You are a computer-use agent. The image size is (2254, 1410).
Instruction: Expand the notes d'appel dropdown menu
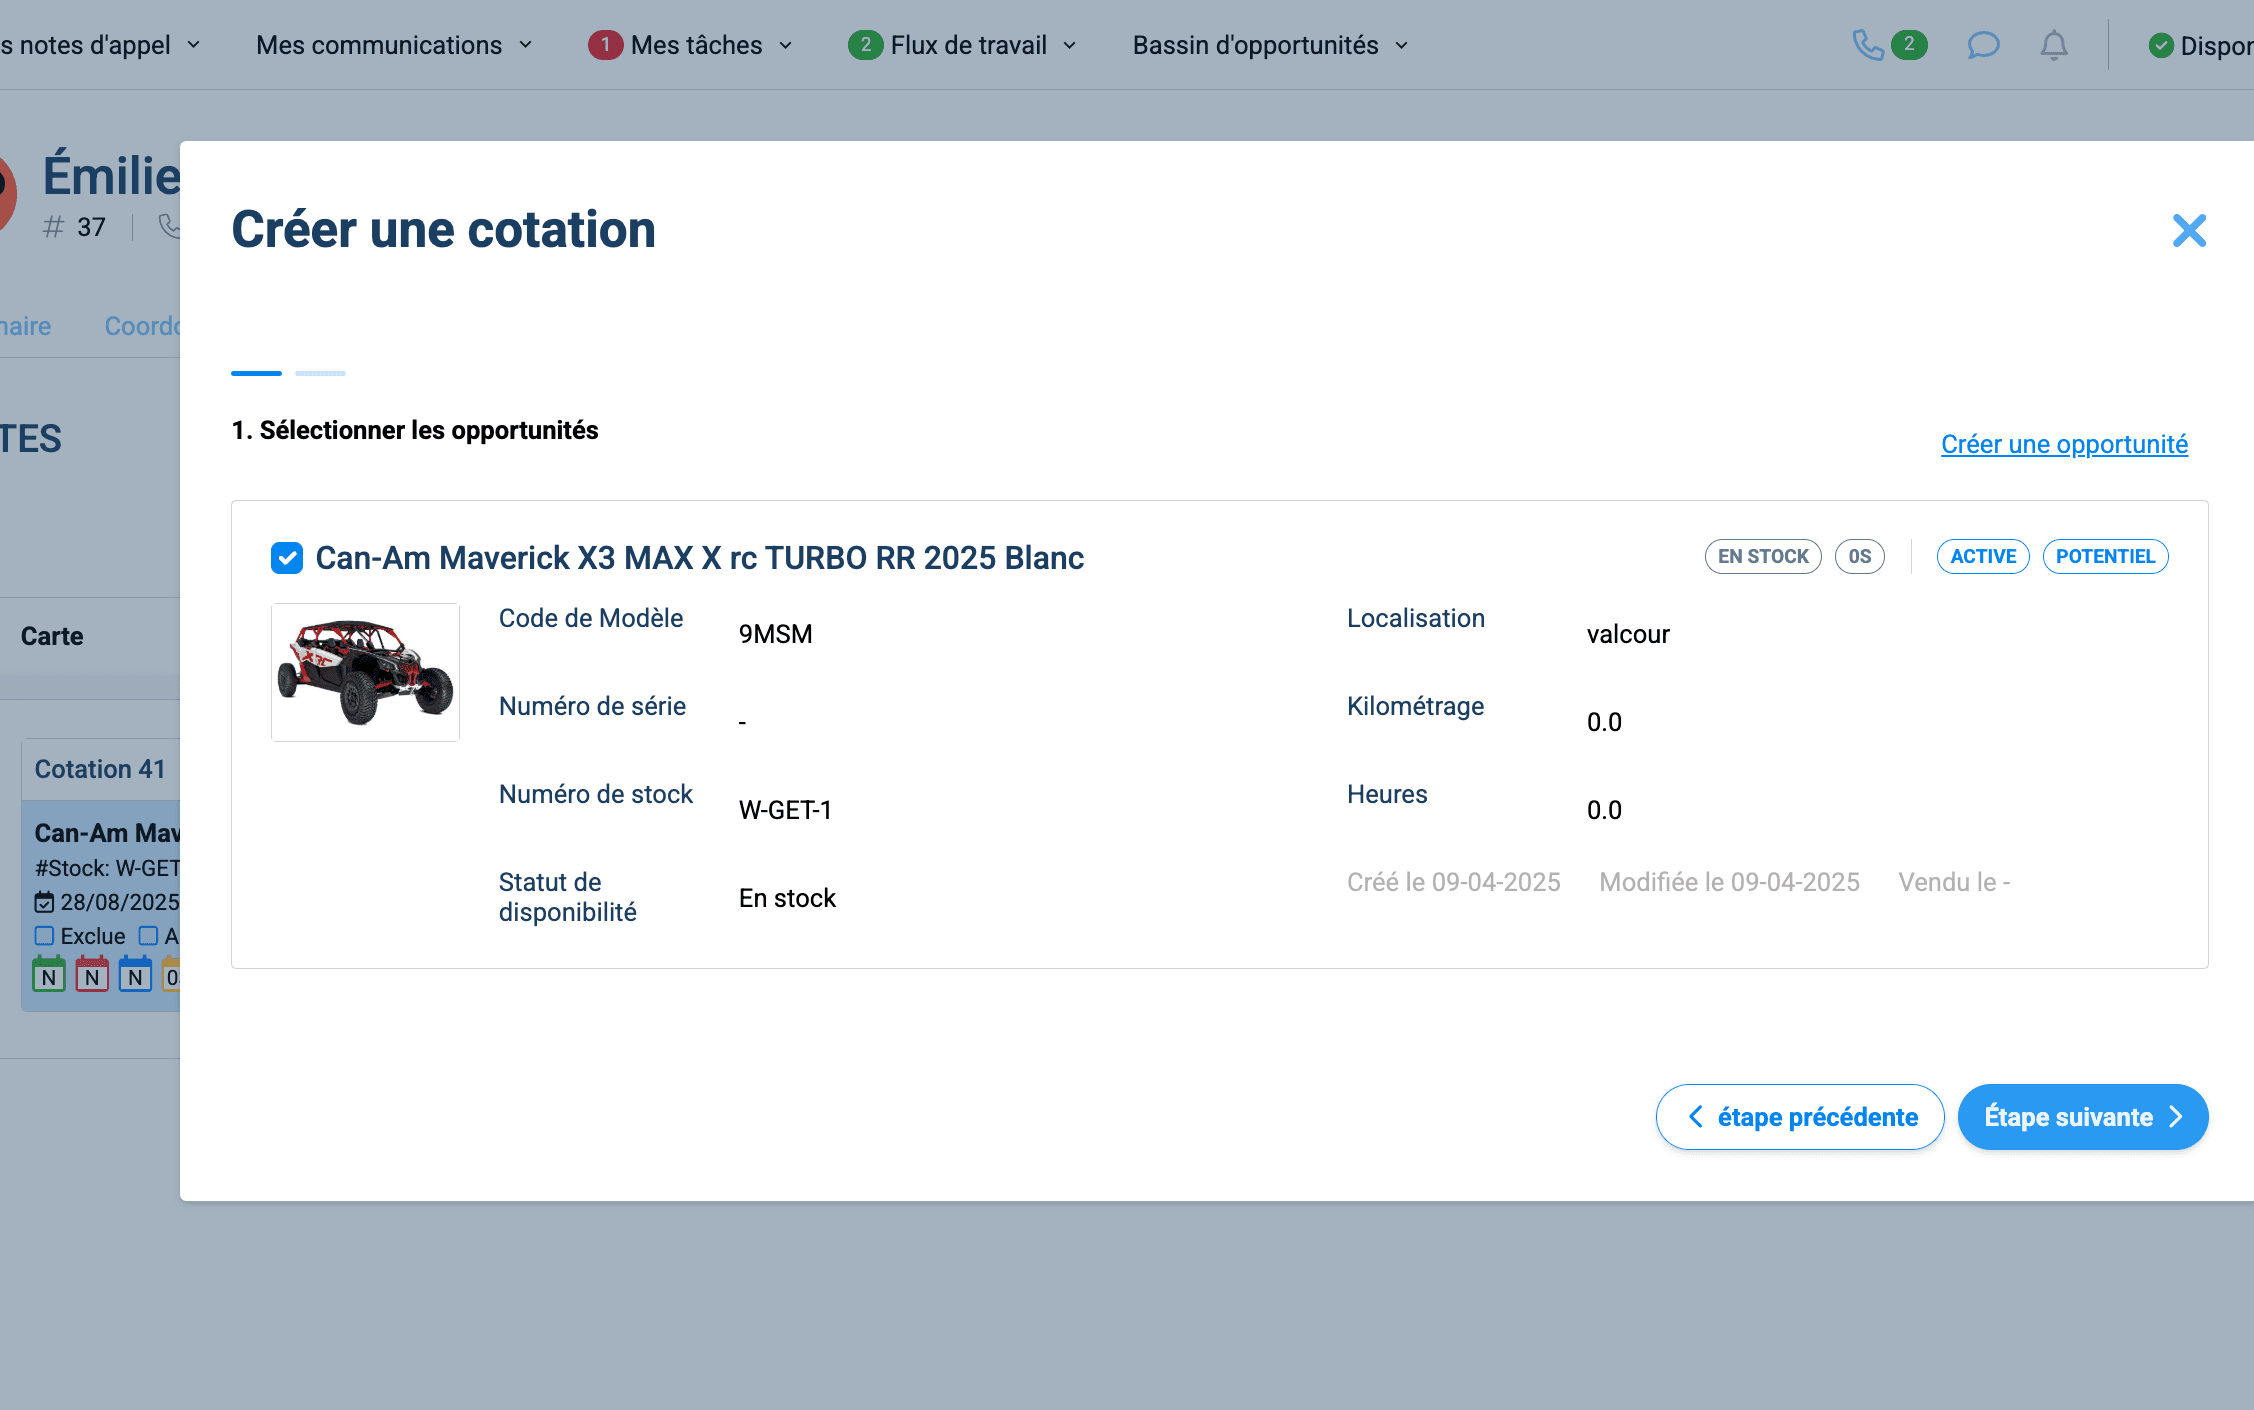100,45
